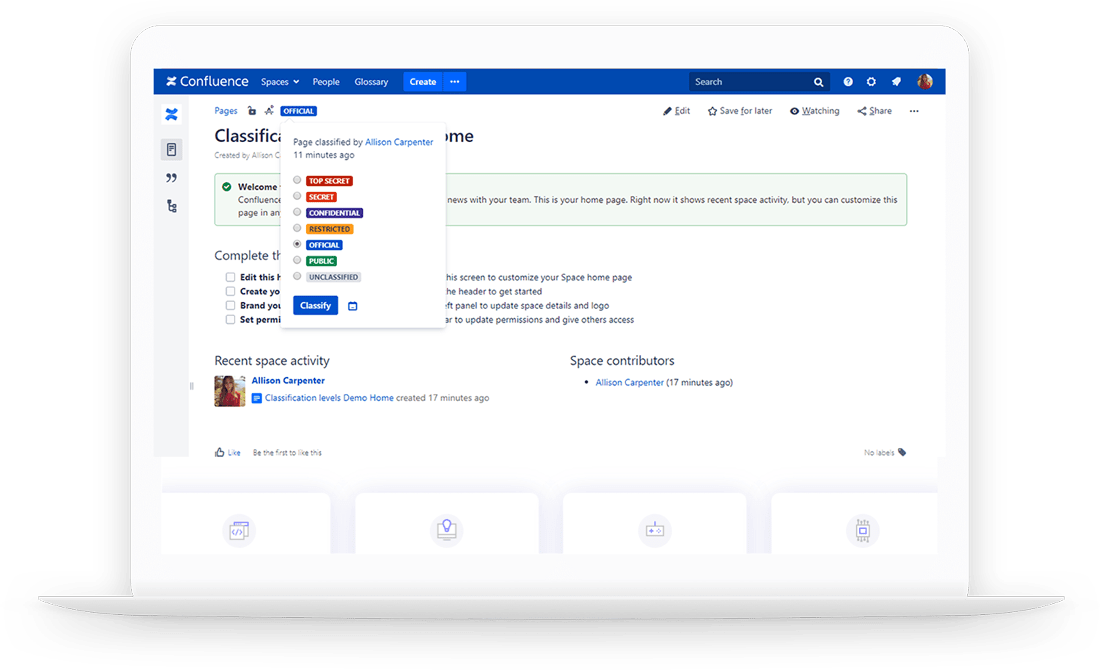Click the icon left of the OFFICIAL badge
This screenshot has height=670, width=1100.
point(269,111)
